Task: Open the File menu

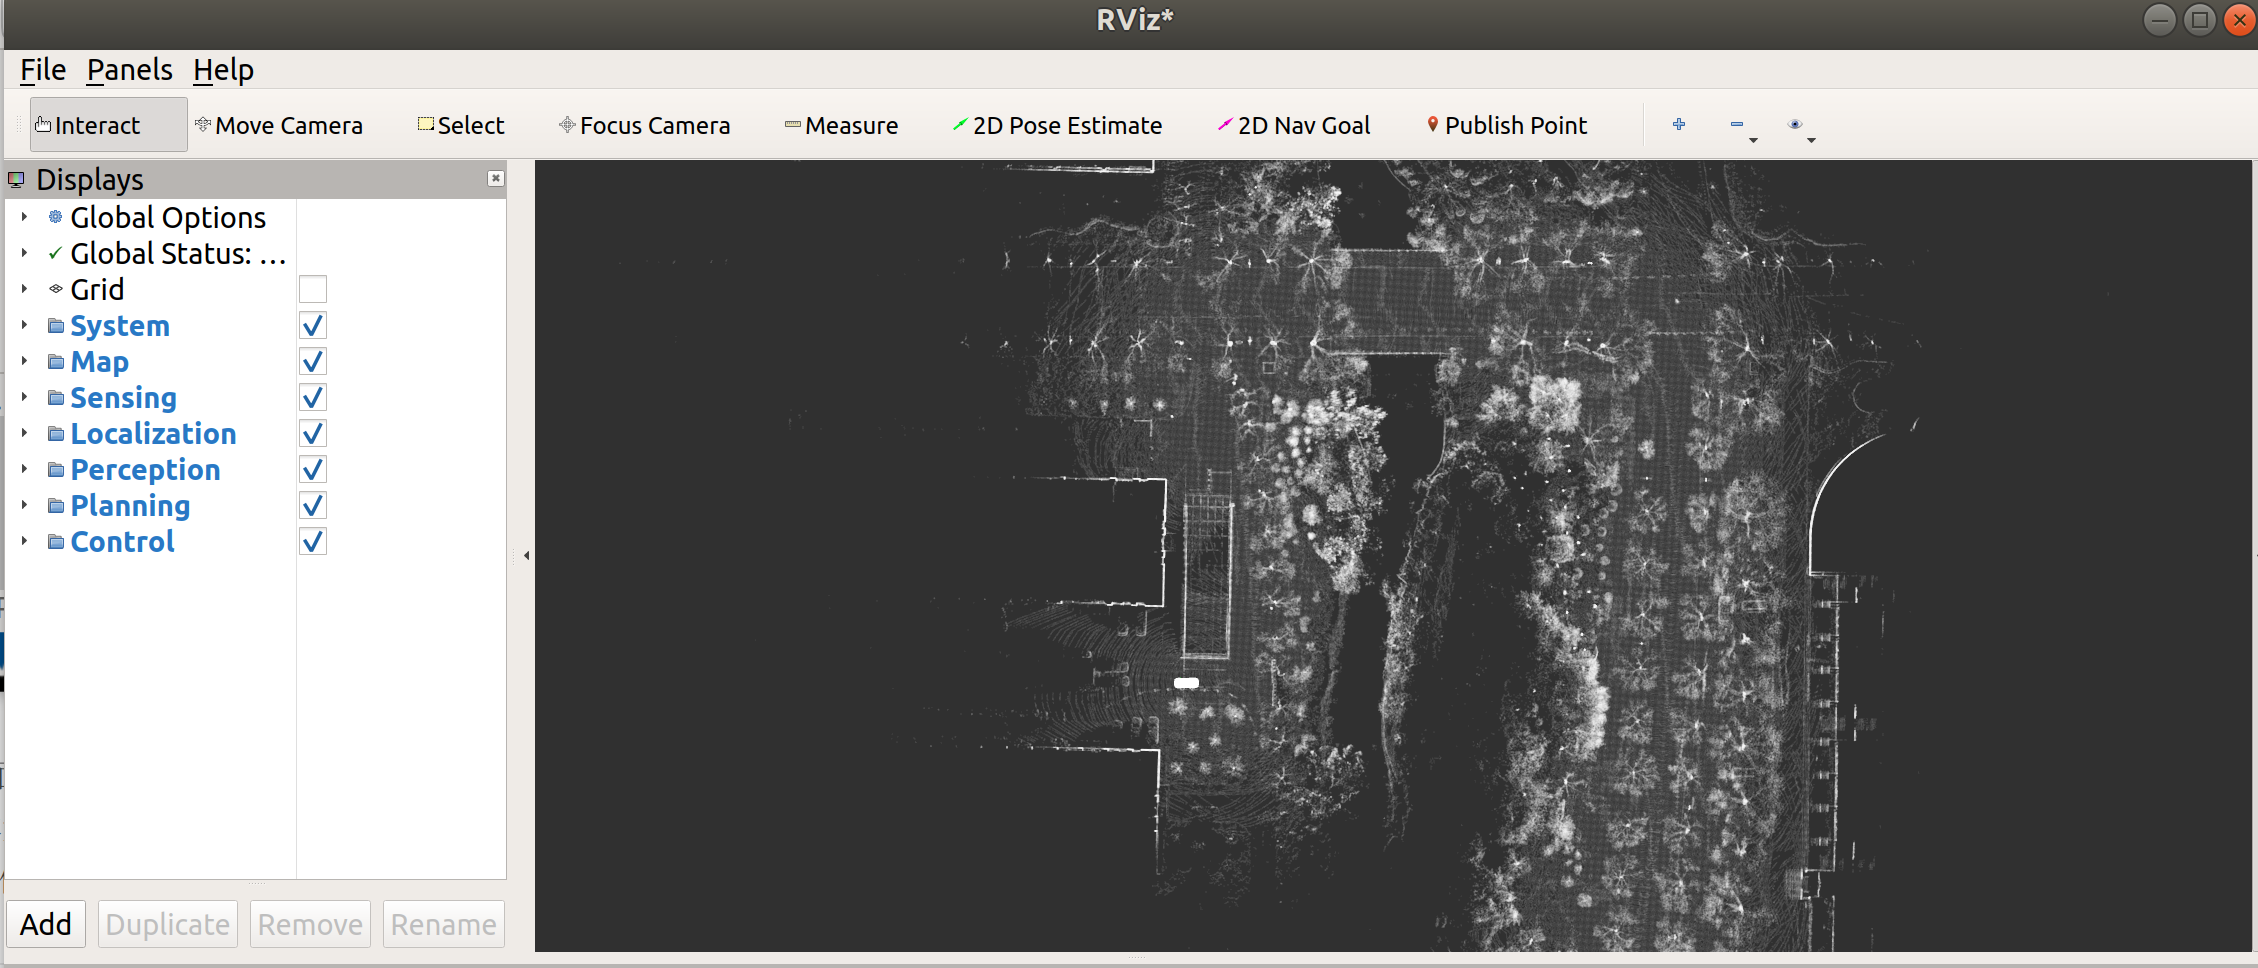Action: pos(43,70)
